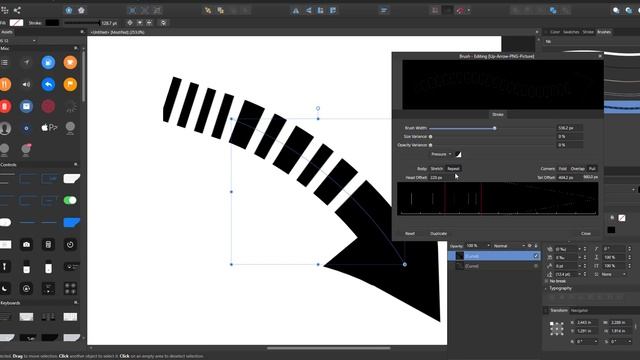Click the pressure curve profile icon
The height and width of the screenshot is (360, 640).
tap(458, 154)
